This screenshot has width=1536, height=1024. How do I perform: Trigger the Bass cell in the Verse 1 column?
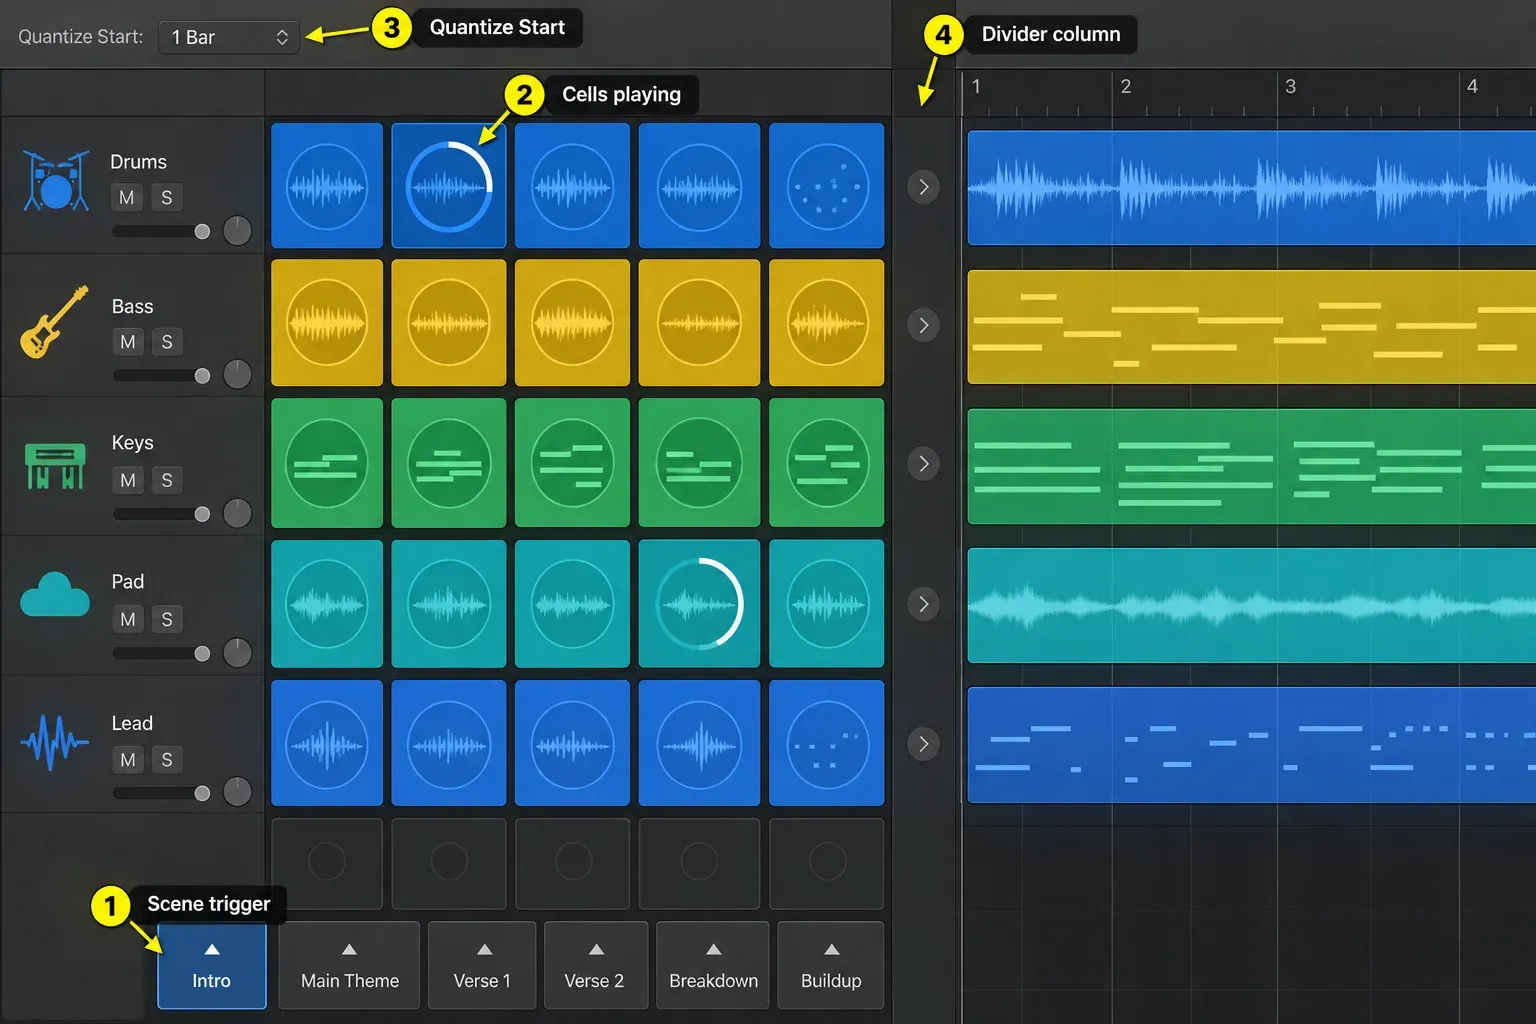click(572, 323)
